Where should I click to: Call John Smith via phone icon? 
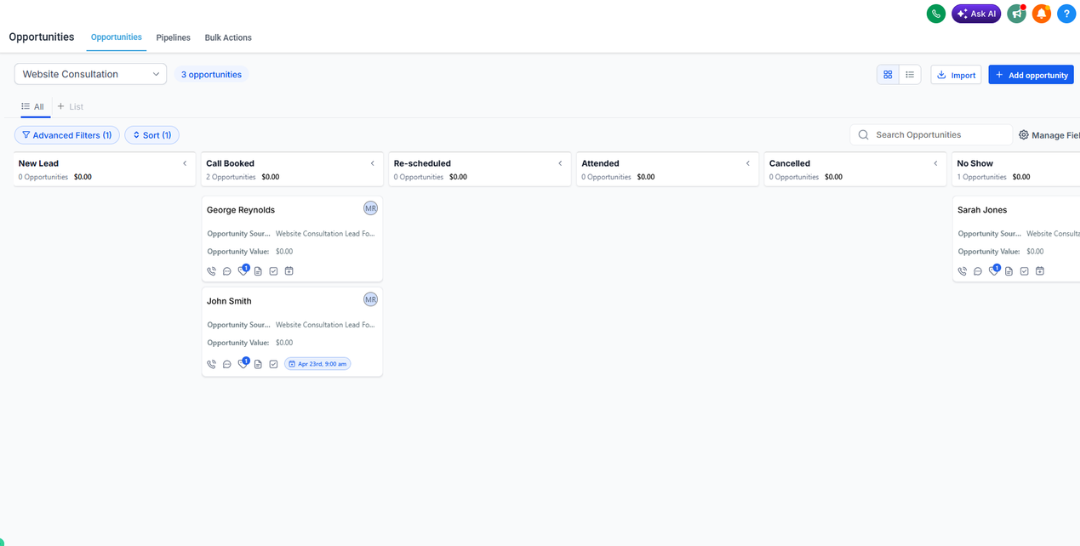pos(211,364)
